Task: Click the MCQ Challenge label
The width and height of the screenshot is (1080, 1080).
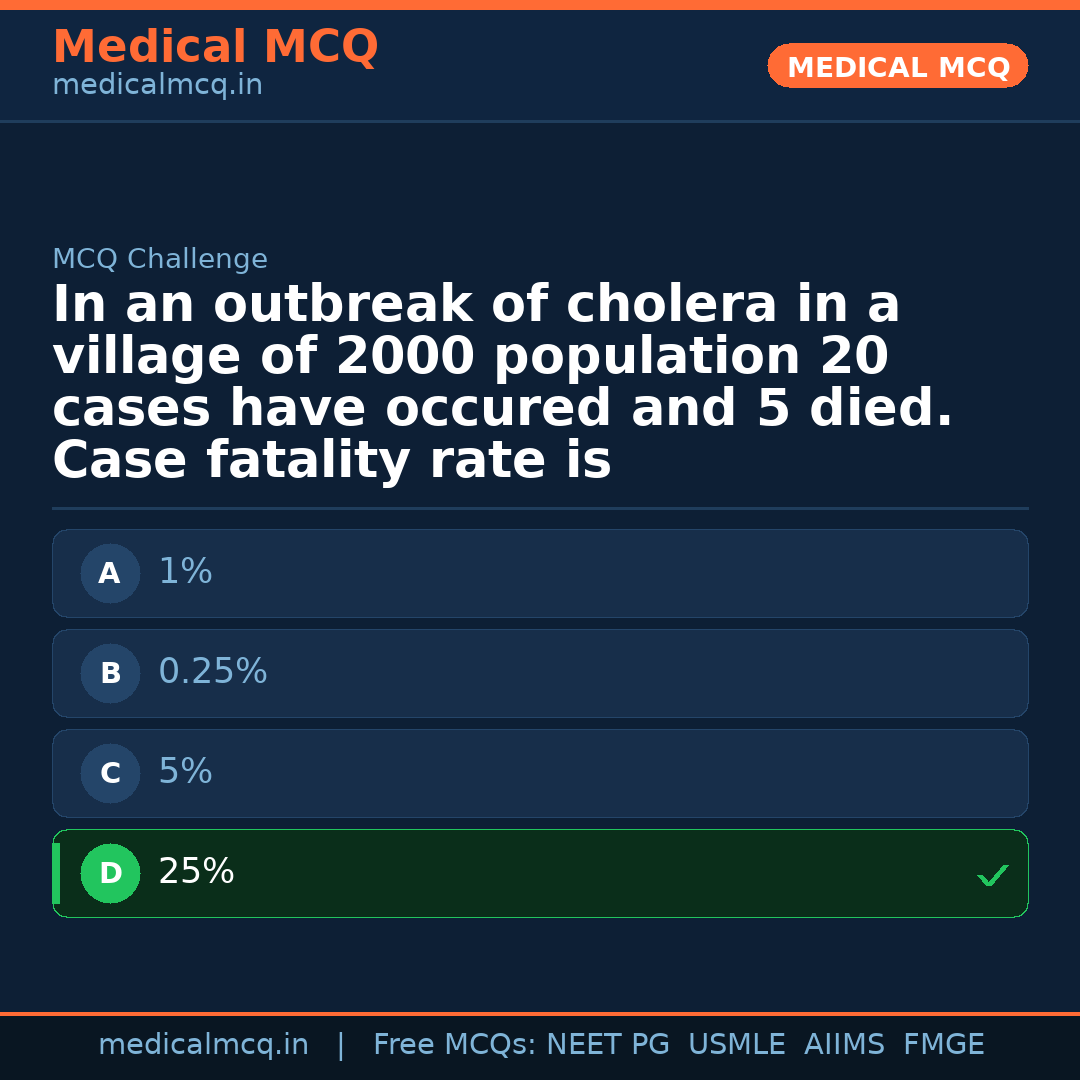Action: [x=160, y=260]
